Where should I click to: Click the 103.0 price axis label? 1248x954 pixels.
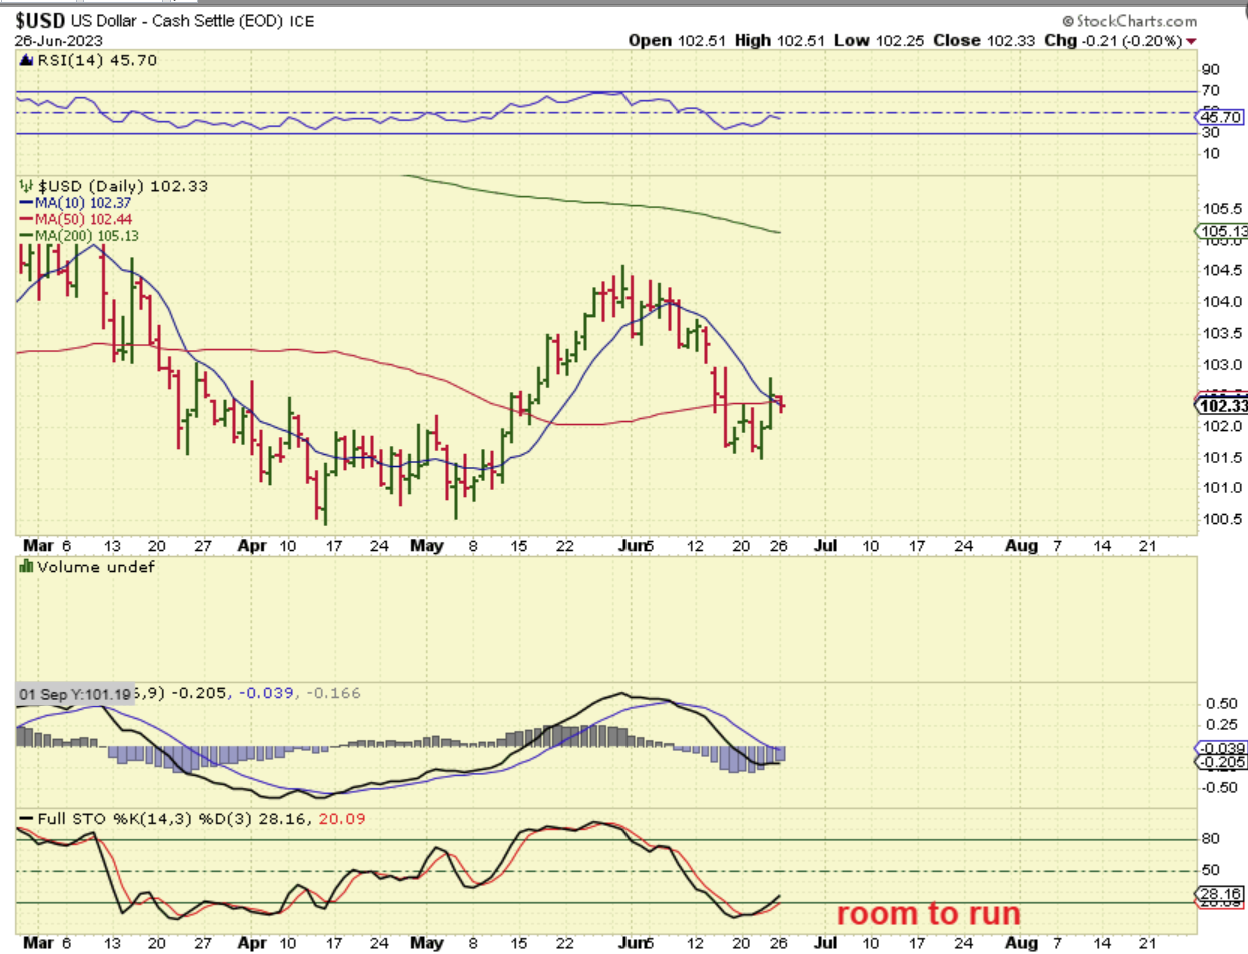(1223, 365)
